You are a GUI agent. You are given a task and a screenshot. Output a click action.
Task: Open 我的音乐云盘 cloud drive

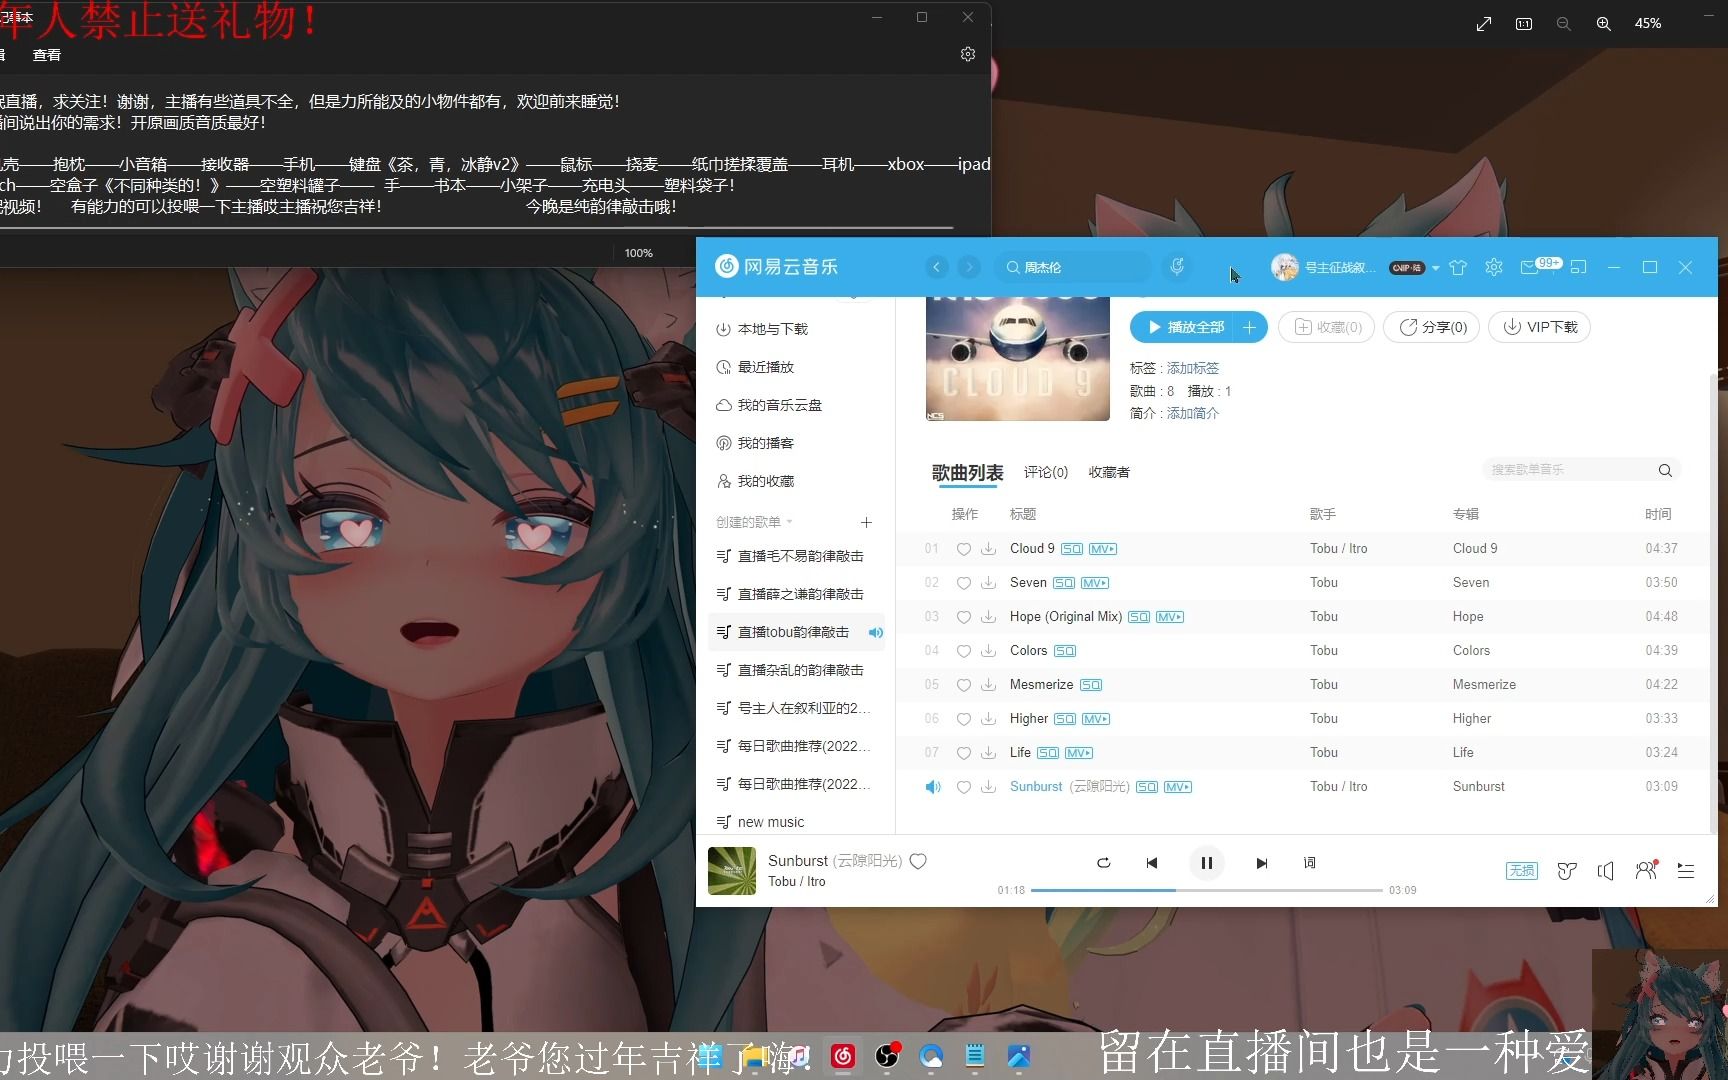coord(769,405)
